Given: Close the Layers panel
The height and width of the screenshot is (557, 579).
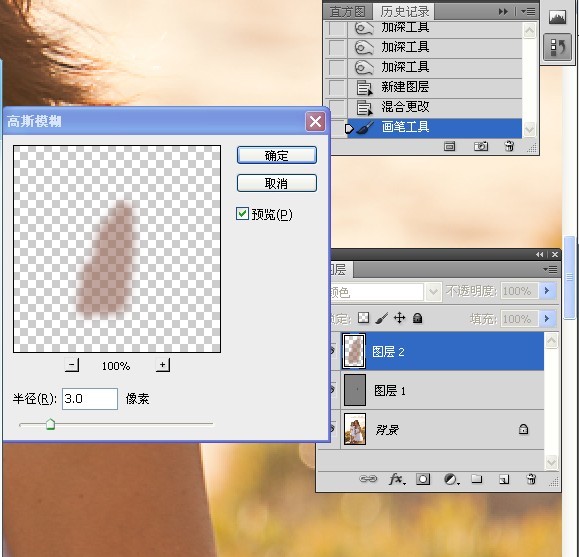Looking at the screenshot, I should pyautogui.click(x=555, y=254).
